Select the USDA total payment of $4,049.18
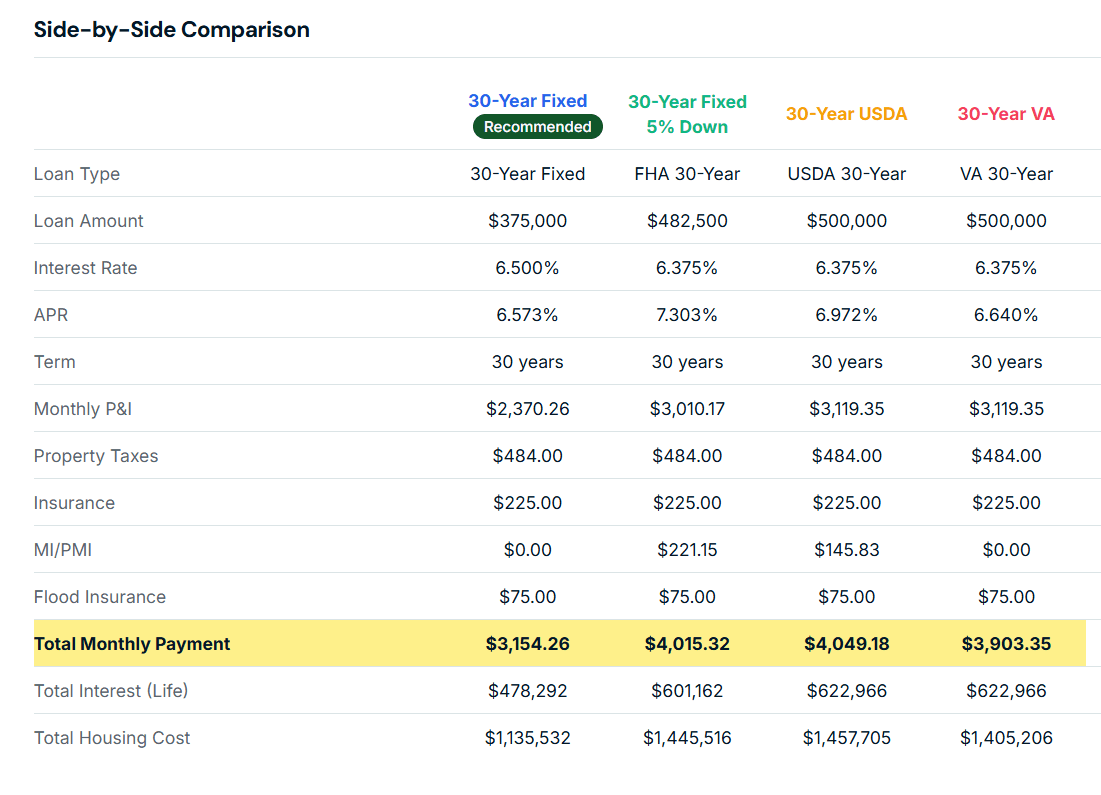The image size is (1101, 795). pyautogui.click(x=846, y=643)
